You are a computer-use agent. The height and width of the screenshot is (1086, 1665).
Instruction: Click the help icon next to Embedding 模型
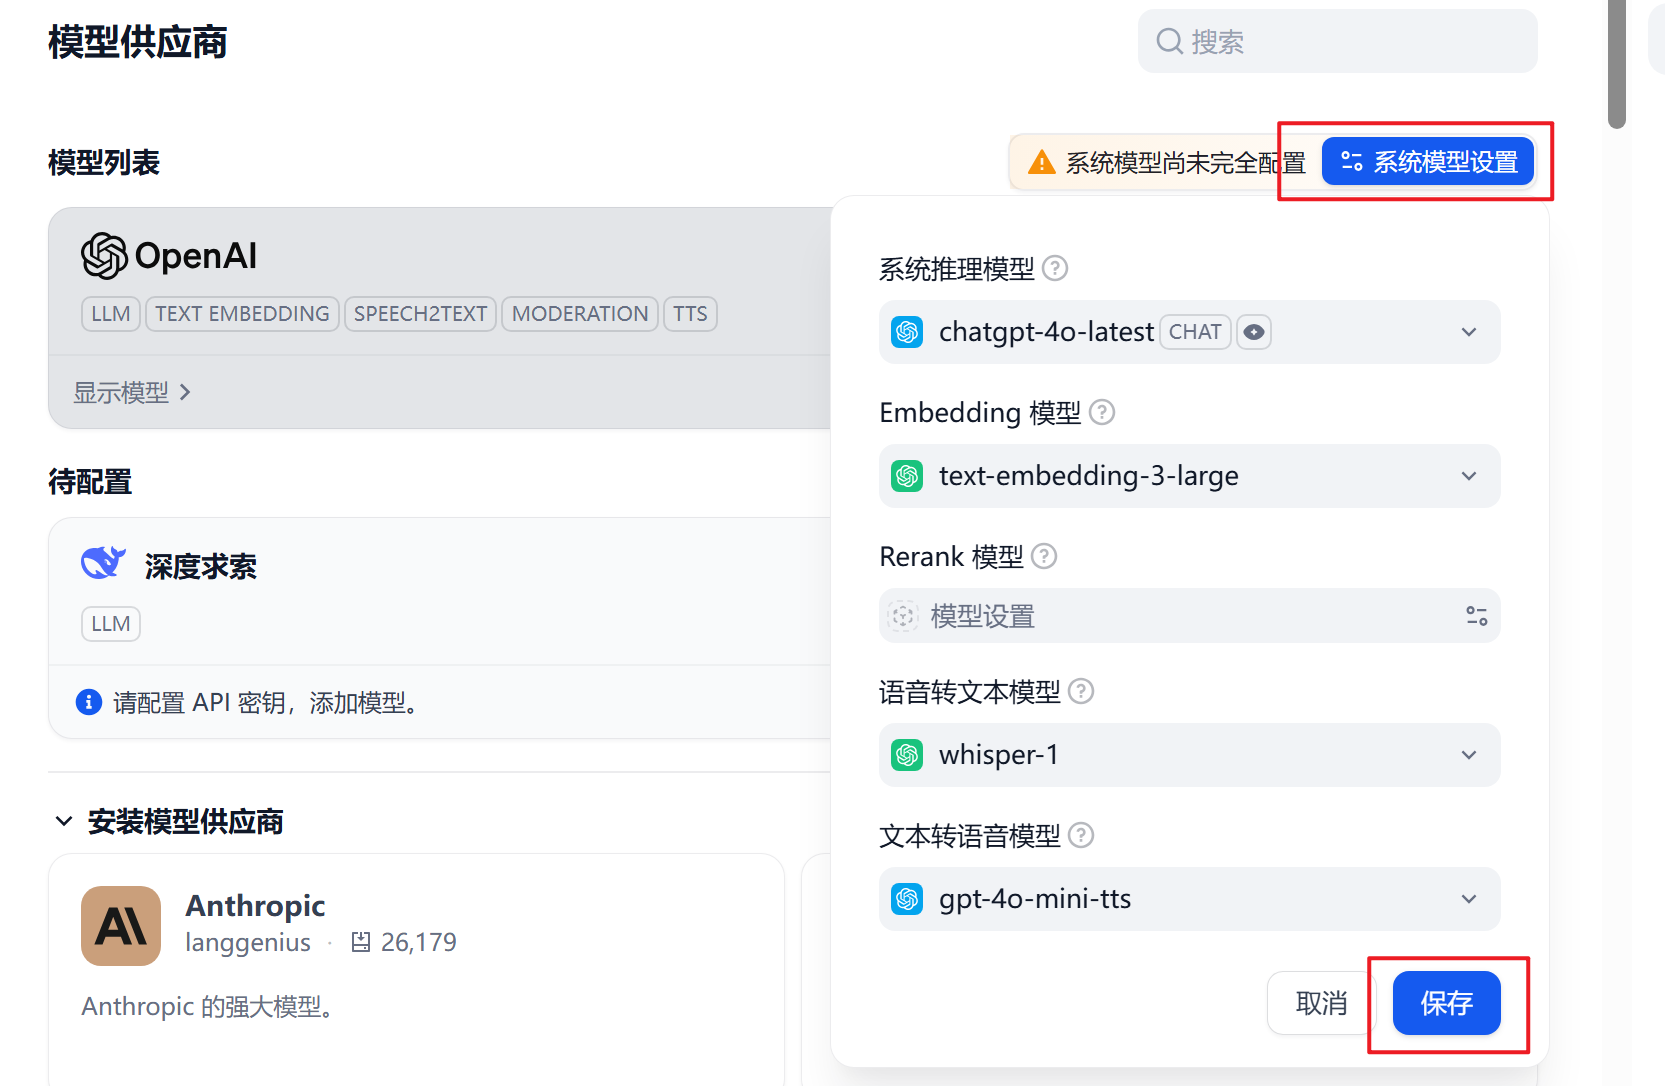pos(1102,412)
